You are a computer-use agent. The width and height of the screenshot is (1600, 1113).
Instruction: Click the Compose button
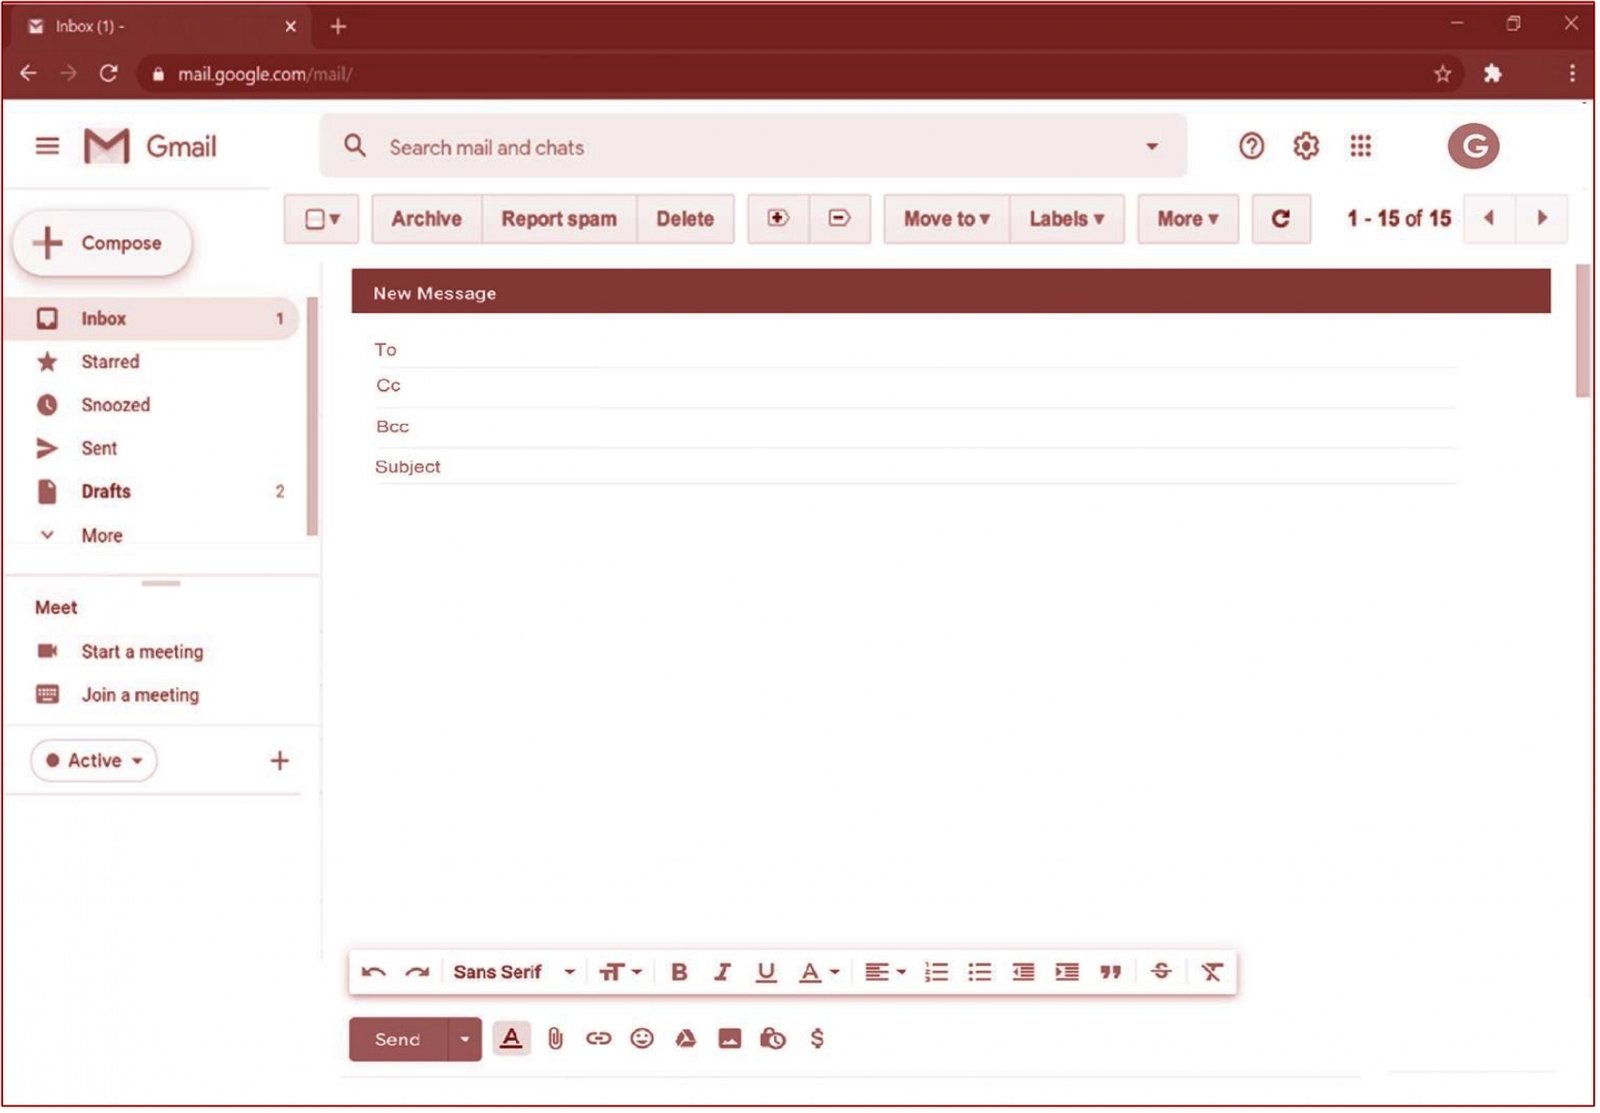(x=102, y=243)
